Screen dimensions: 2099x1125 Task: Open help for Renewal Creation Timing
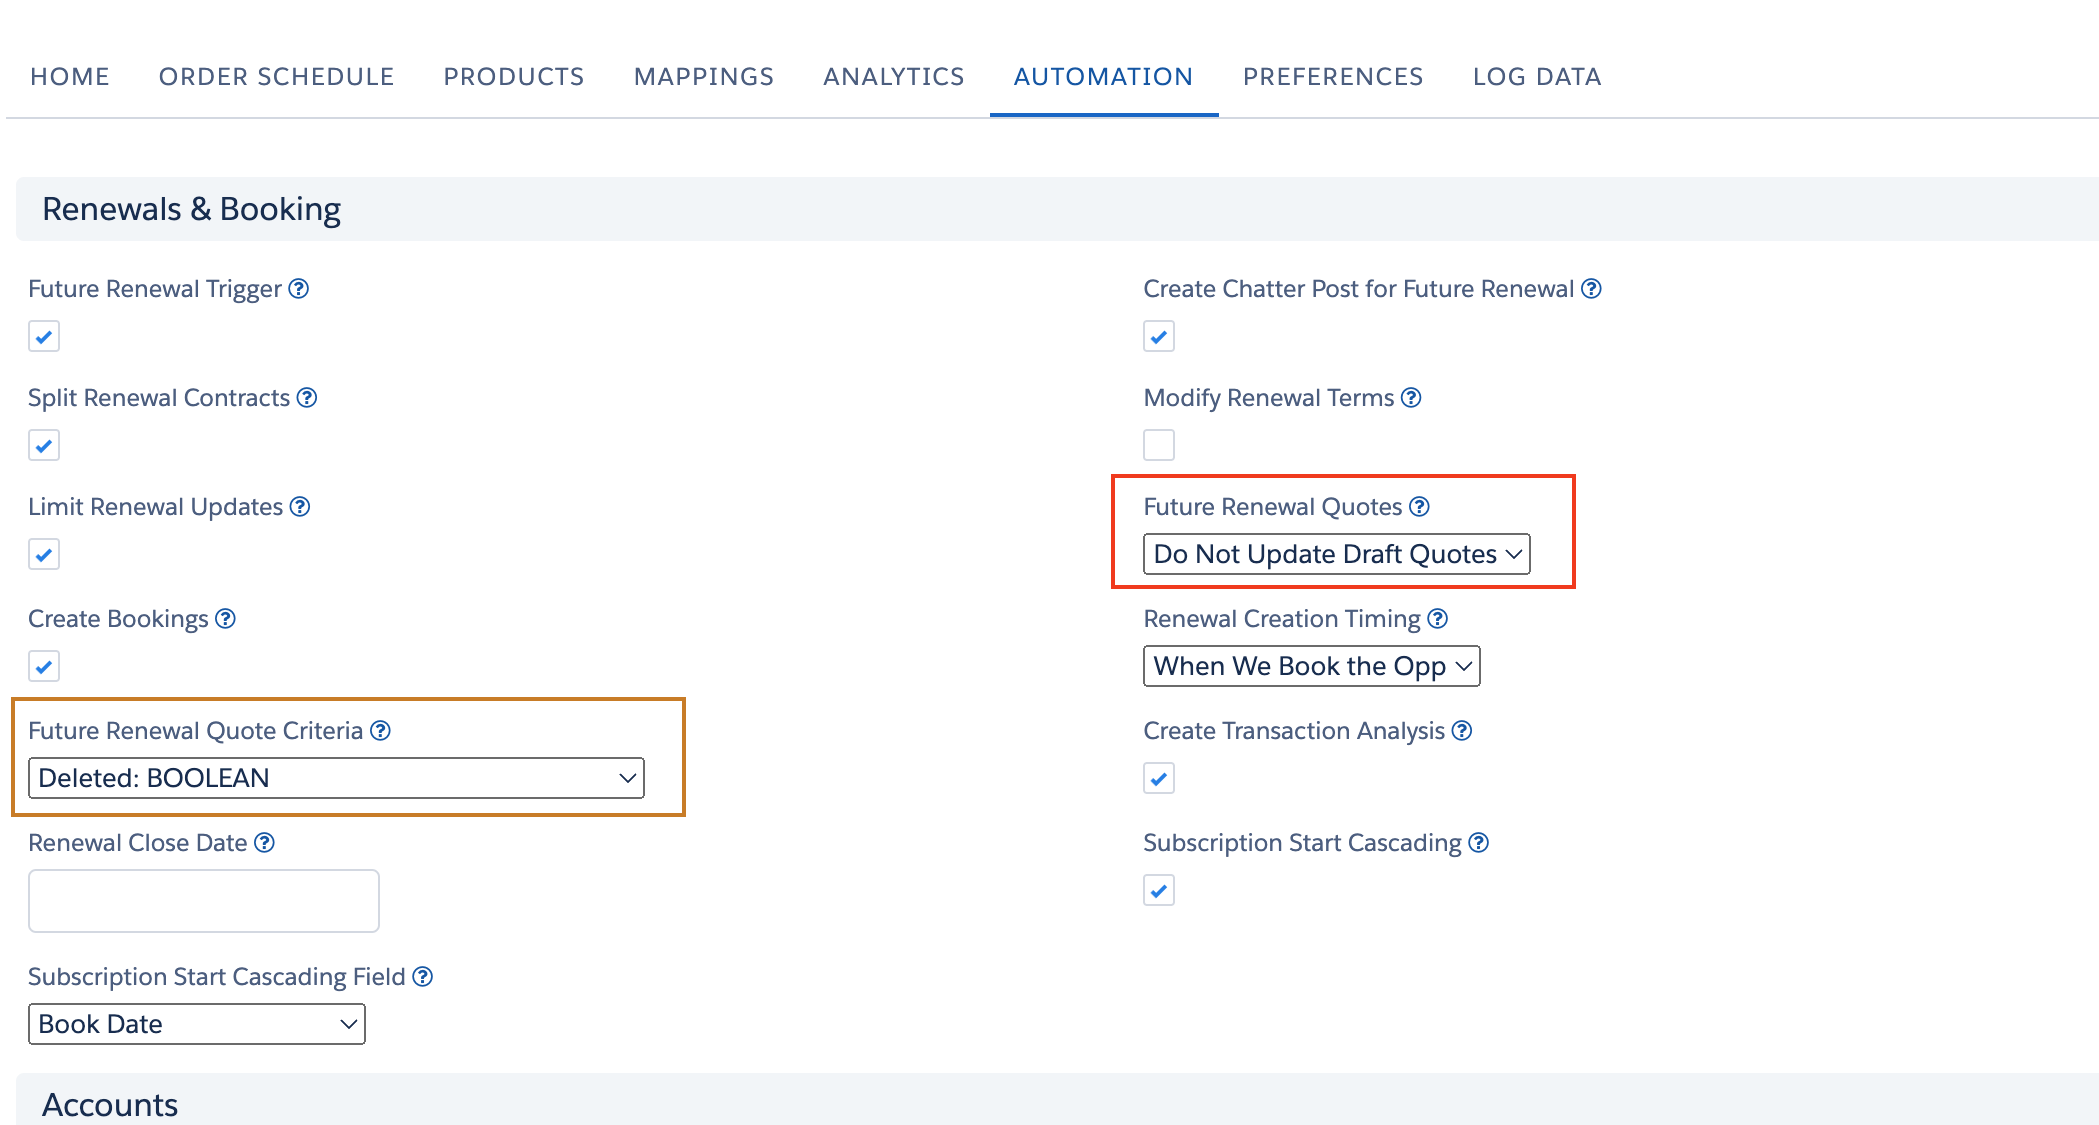1437,619
